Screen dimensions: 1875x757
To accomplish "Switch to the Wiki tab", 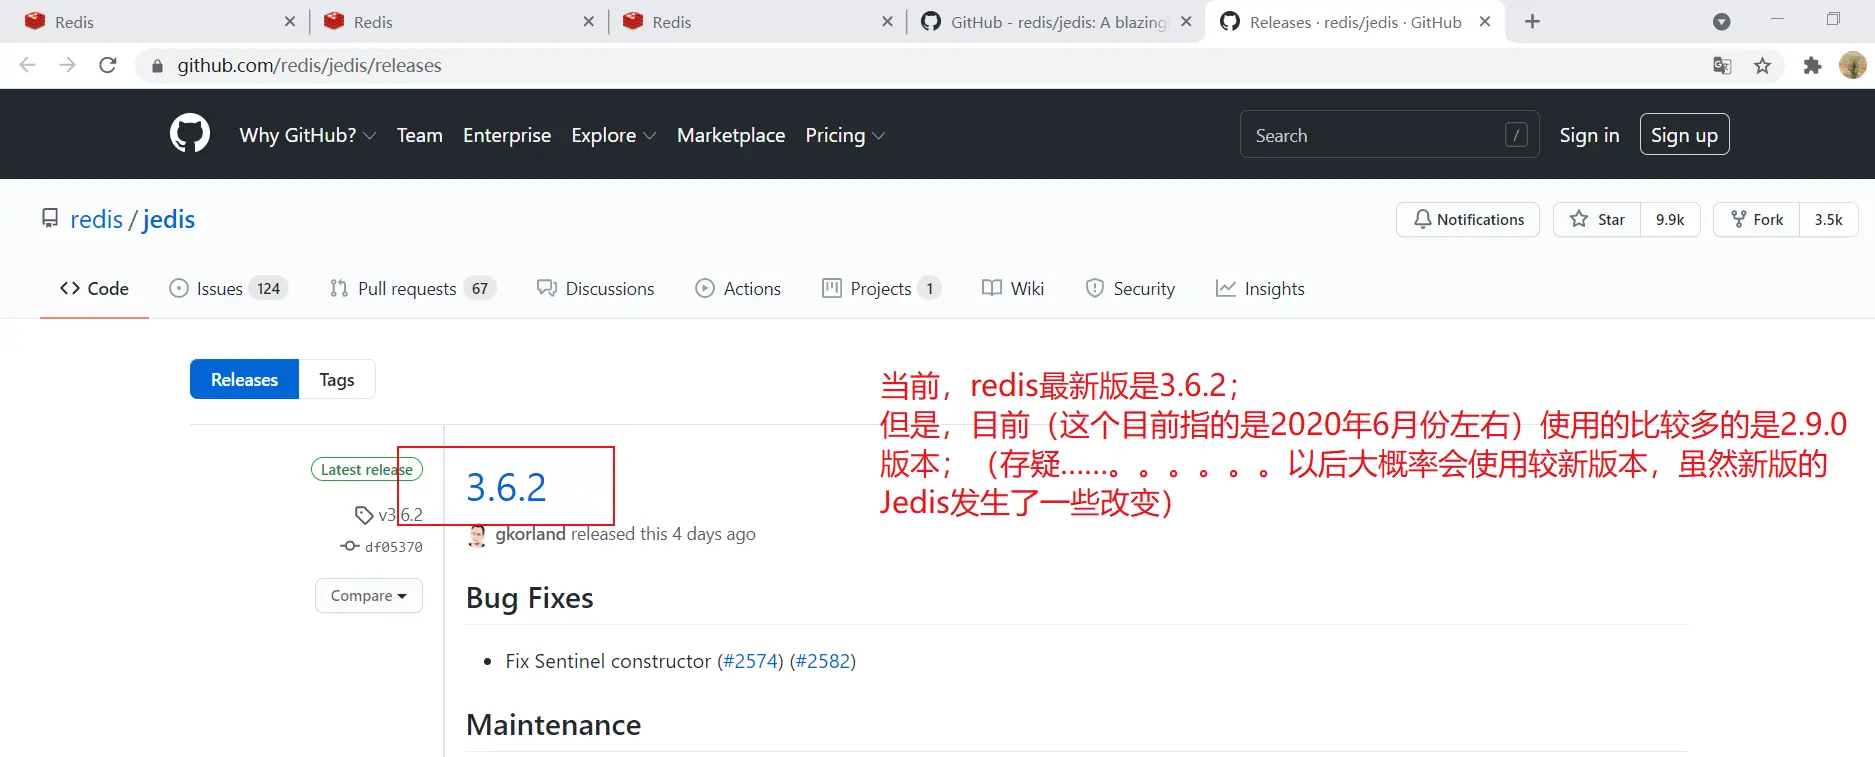I will (x=1013, y=288).
